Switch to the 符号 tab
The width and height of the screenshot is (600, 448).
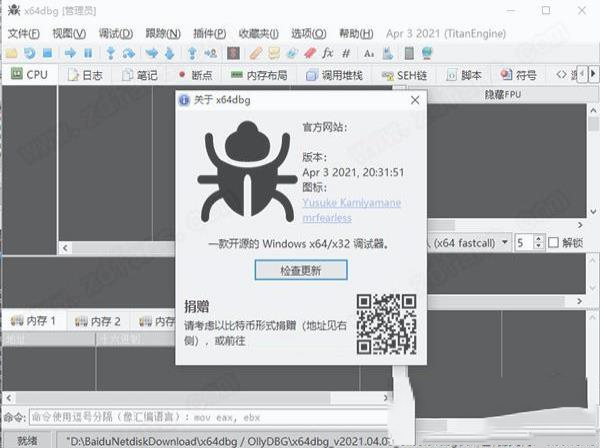point(518,75)
